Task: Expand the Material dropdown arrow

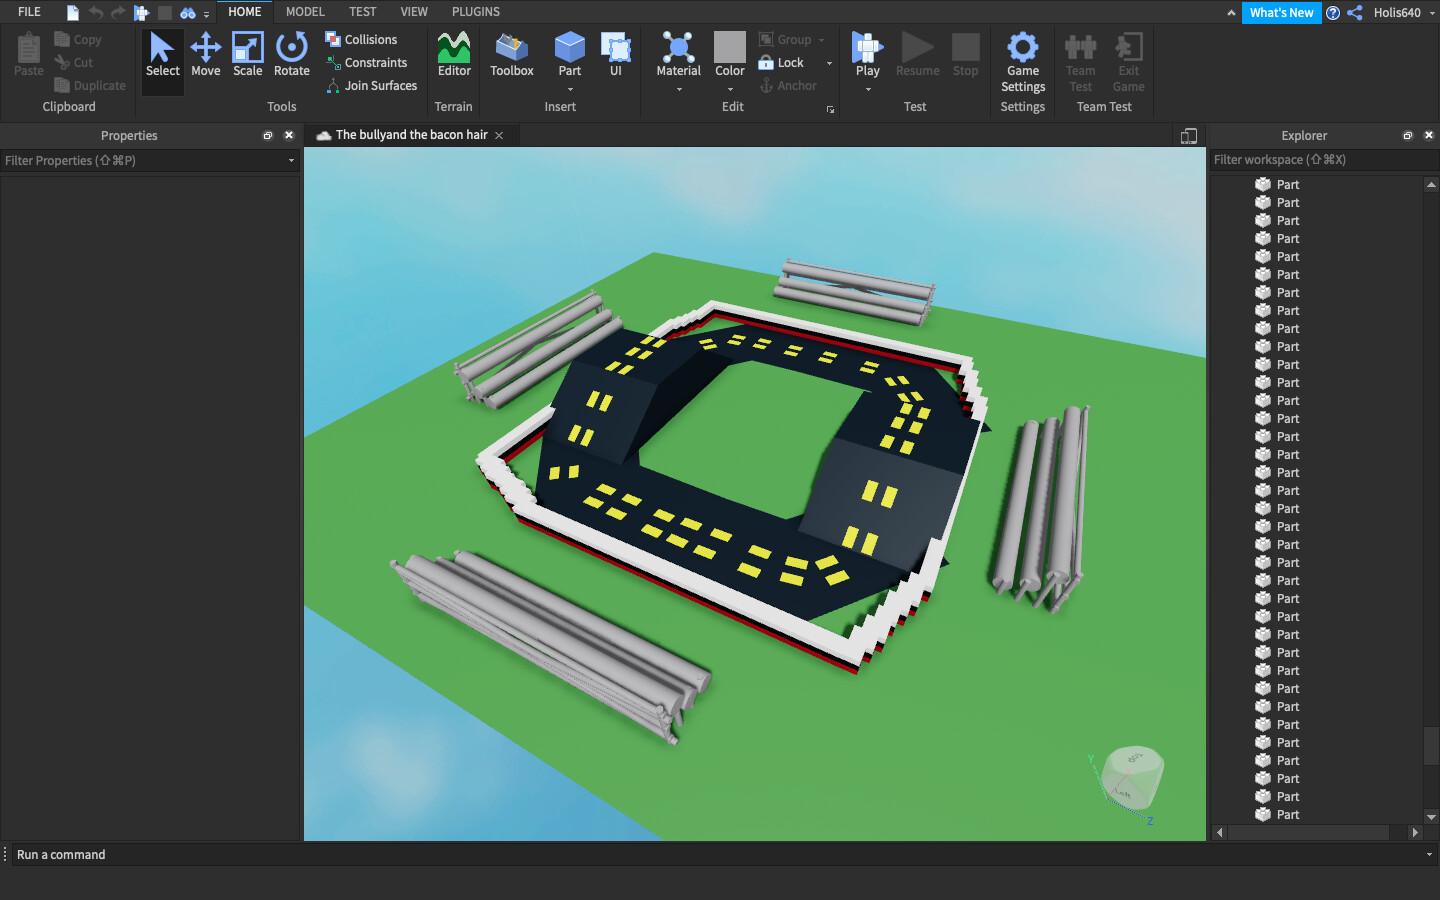Action: 679,90
